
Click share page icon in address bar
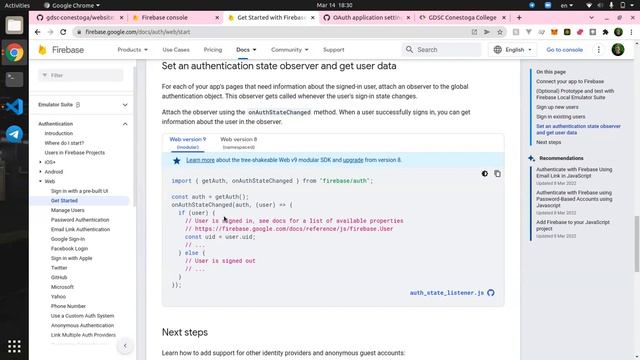474,32
